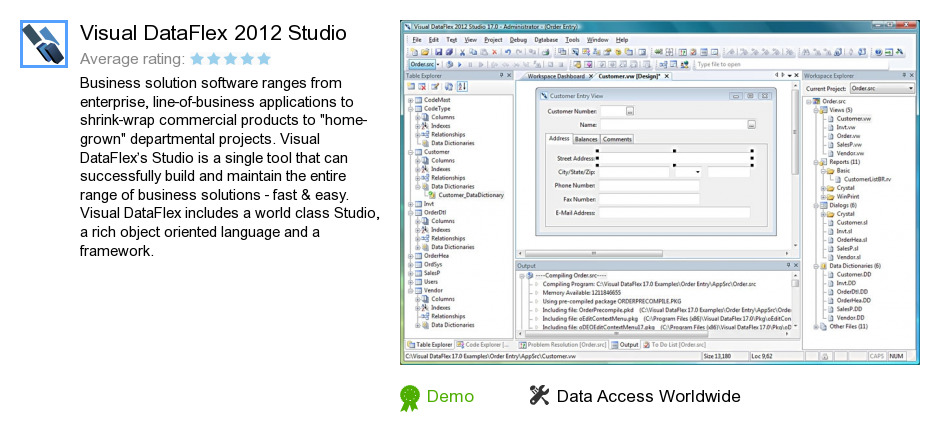The width and height of the screenshot is (940, 442).
Task: Click the Visual DataFlex product logo icon
Action: pyautogui.click(x=43, y=44)
